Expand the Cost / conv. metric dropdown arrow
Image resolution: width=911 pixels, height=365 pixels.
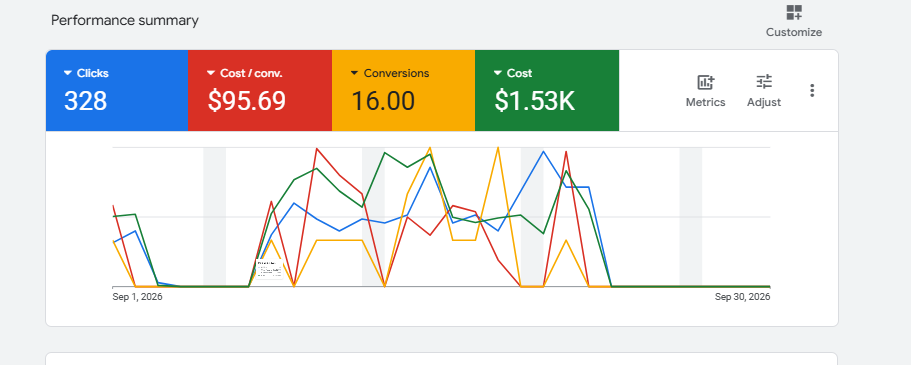[x=211, y=73]
